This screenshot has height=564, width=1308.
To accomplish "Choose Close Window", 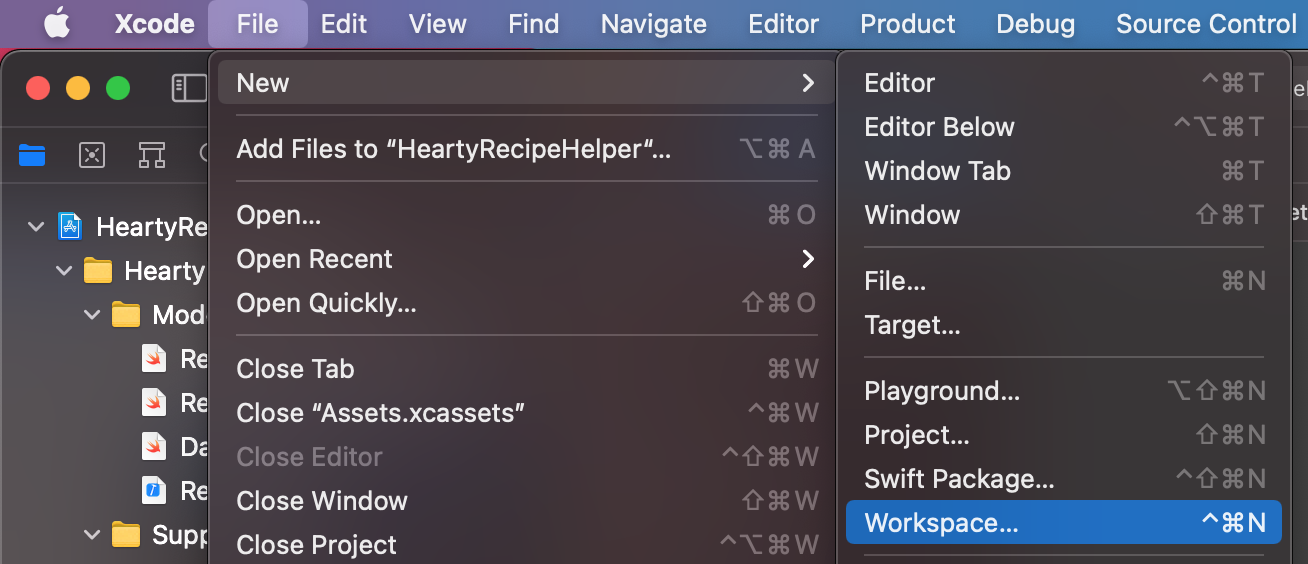I will [x=526, y=501].
